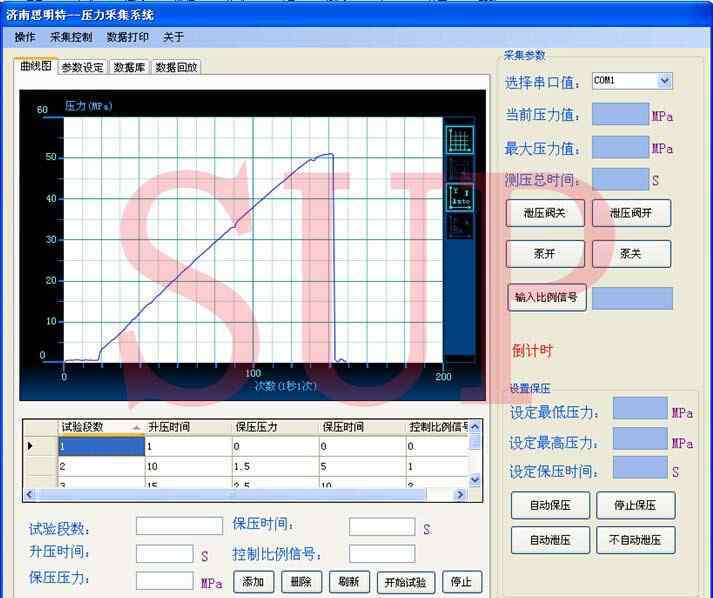Image resolution: width=713 pixels, height=598 pixels.
Task: Click the 保压压力 cell showing 1.5
Action: click(x=276, y=467)
